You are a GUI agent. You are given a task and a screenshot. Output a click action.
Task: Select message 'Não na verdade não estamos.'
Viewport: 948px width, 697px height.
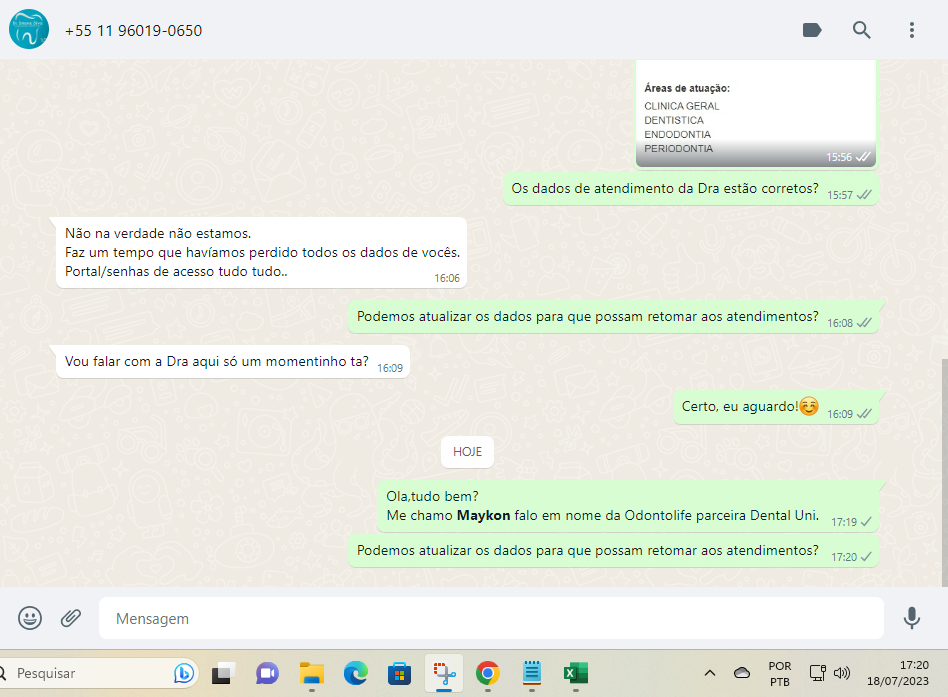click(x=261, y=253)
